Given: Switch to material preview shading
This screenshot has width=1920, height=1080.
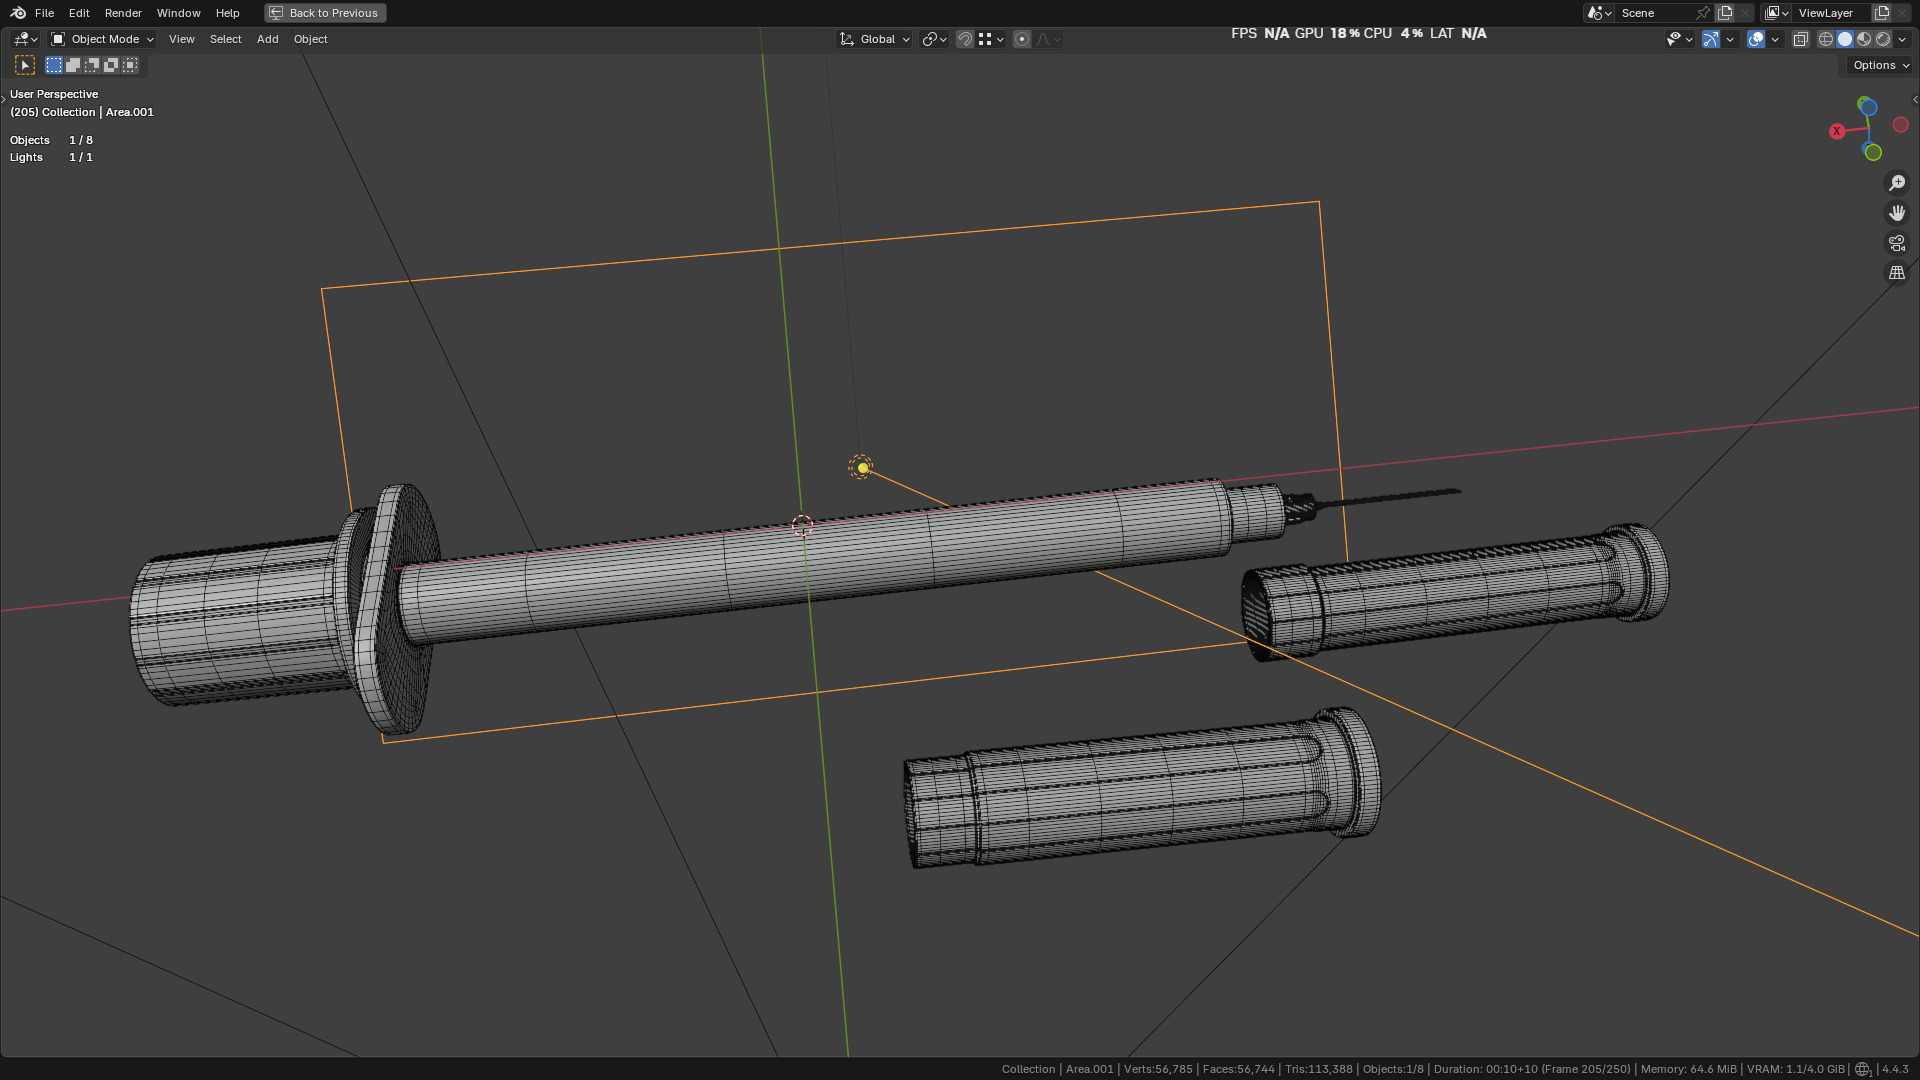Looking at the screenshot, I should point(1864,39).
